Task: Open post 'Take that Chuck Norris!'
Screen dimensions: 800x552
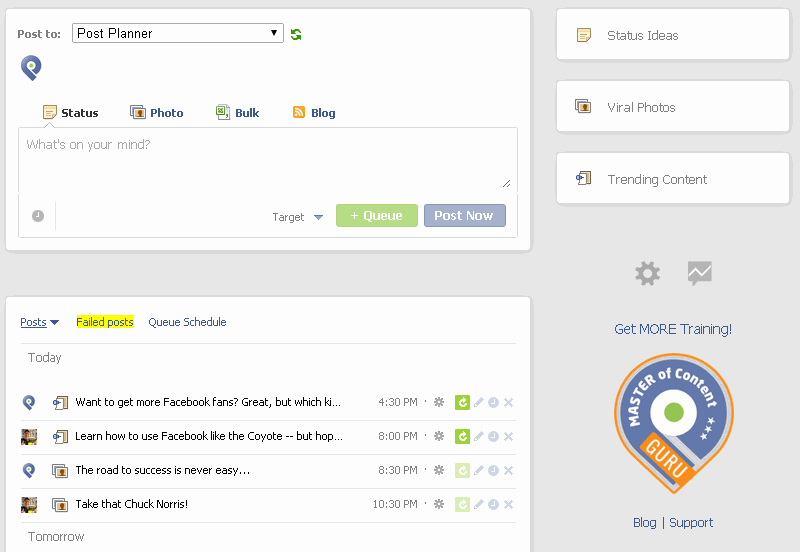Action: point(132,504)
